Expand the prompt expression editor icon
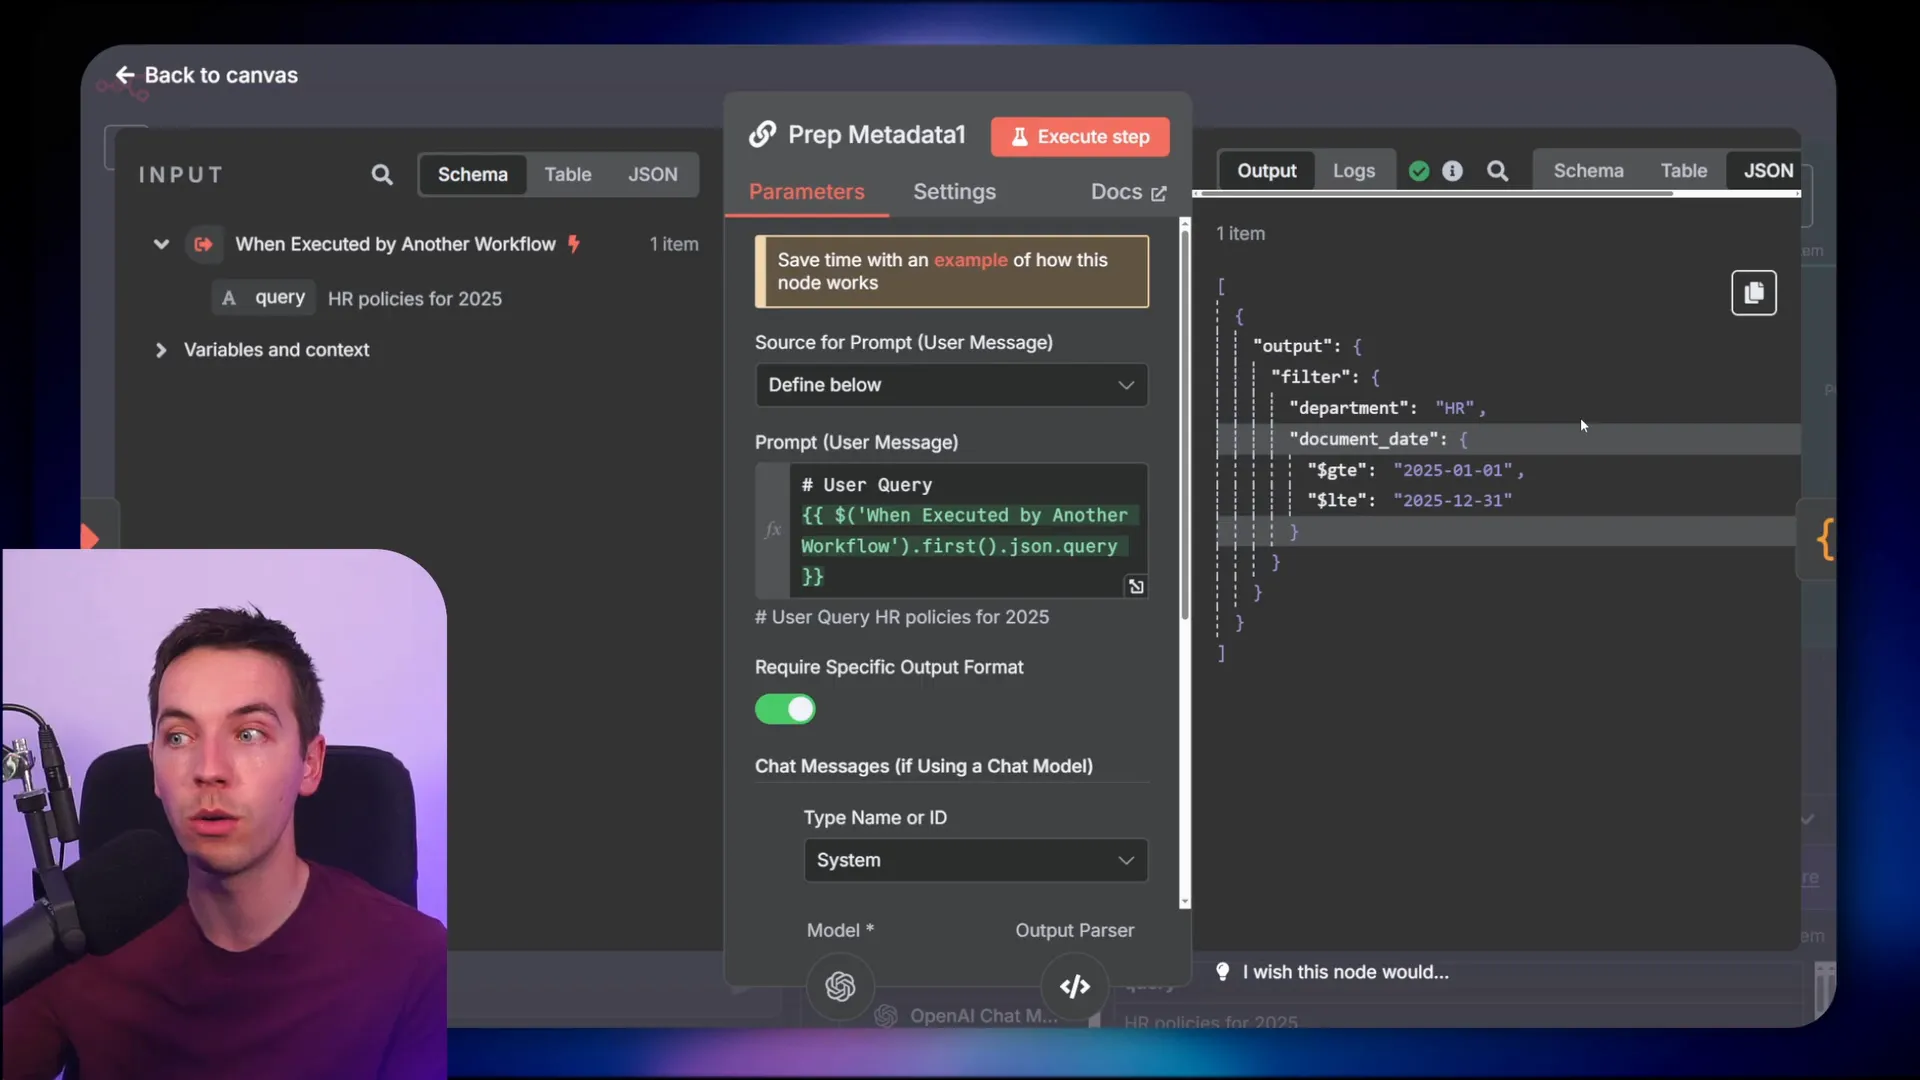The width and height of the screenshot is (1920, 1080). 1136,586
